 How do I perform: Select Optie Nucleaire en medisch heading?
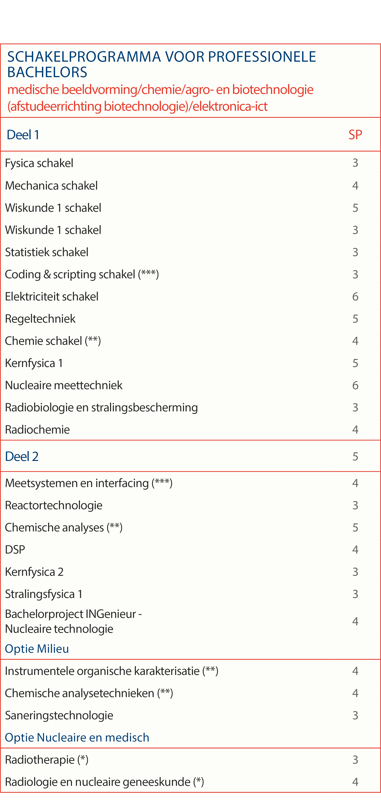pyautogui.click(x=77, y=737)
